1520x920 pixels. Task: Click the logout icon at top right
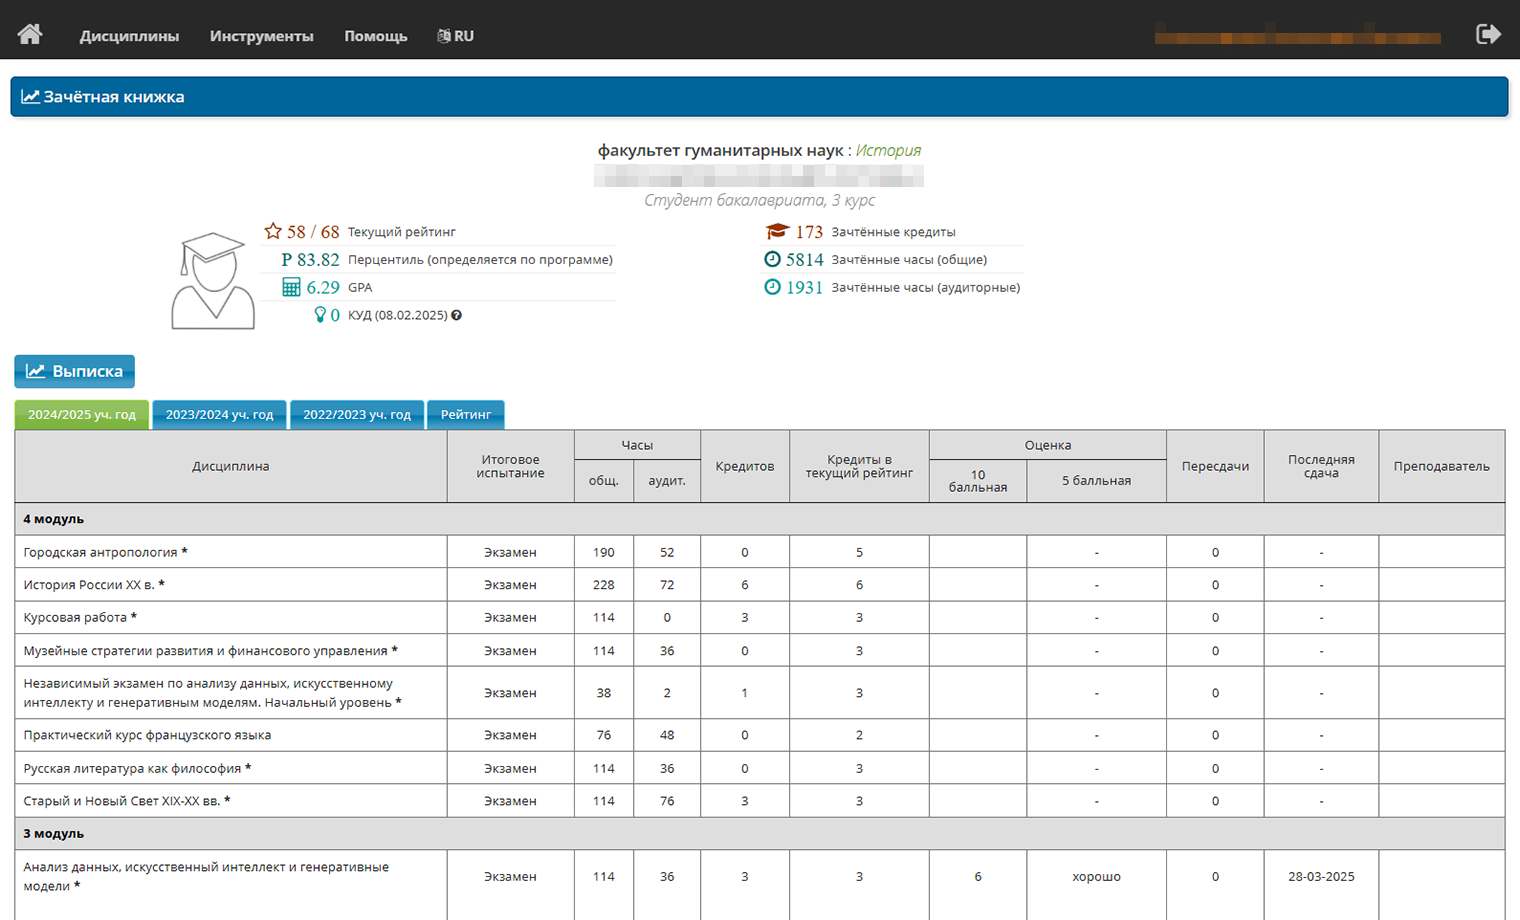[1488, 35]
